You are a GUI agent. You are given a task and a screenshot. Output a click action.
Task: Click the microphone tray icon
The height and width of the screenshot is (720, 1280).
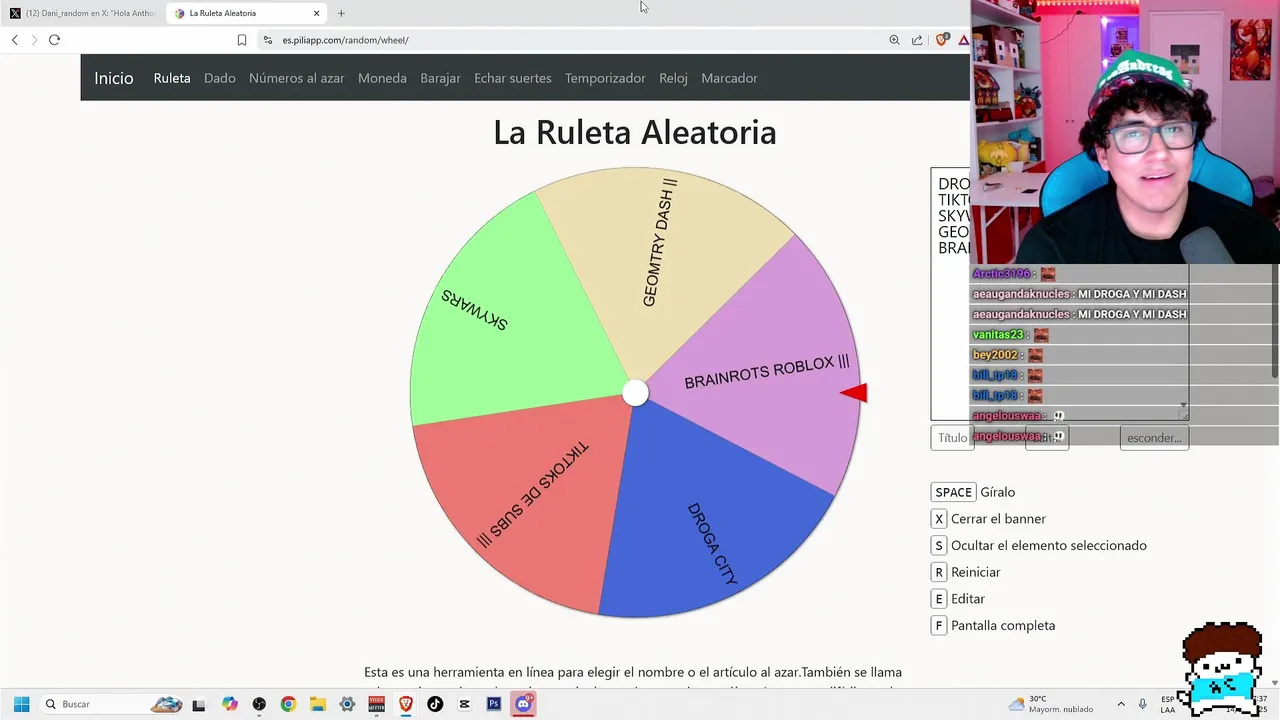click(1144, 704)
